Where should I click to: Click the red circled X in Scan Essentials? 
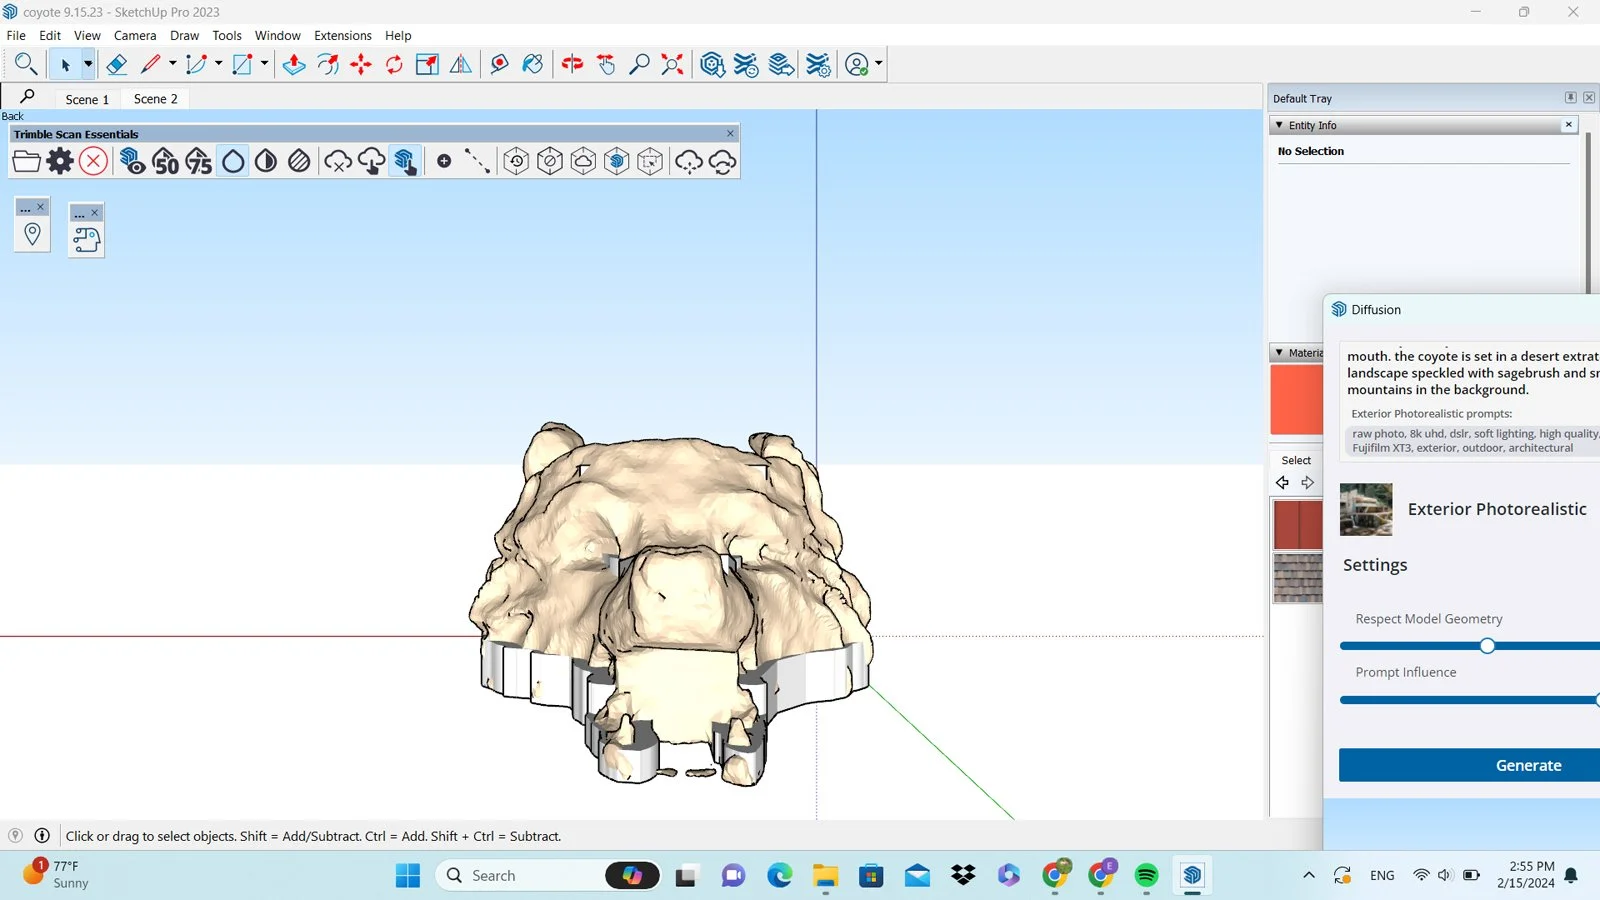[93, 161]
